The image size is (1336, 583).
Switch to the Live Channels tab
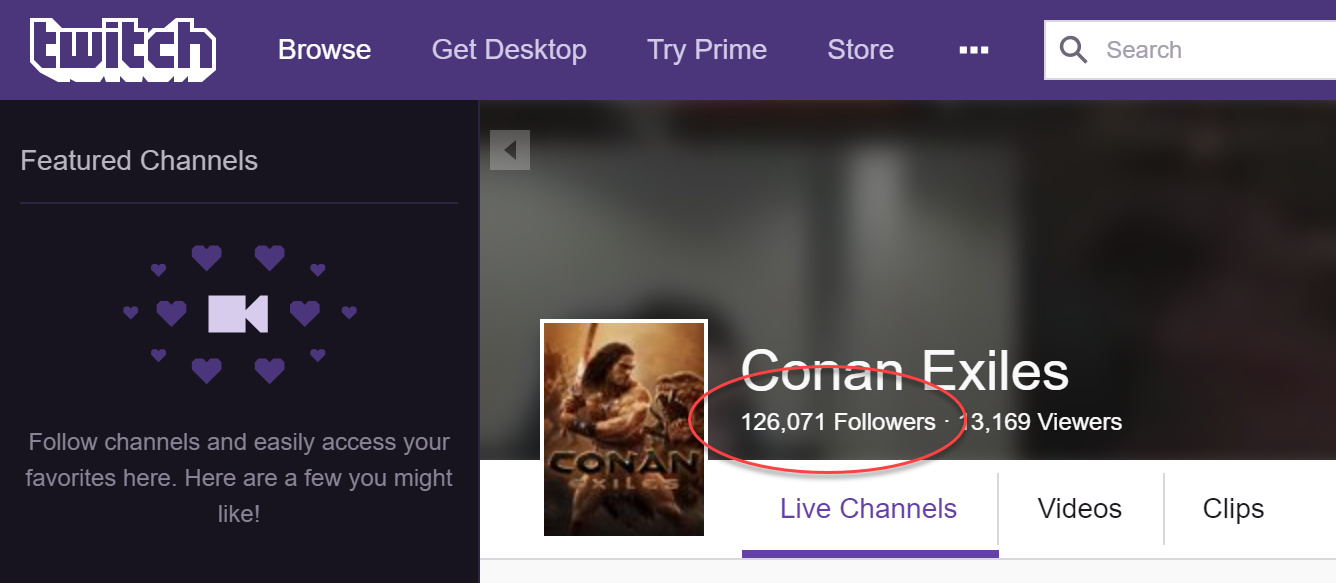point(869,509)
